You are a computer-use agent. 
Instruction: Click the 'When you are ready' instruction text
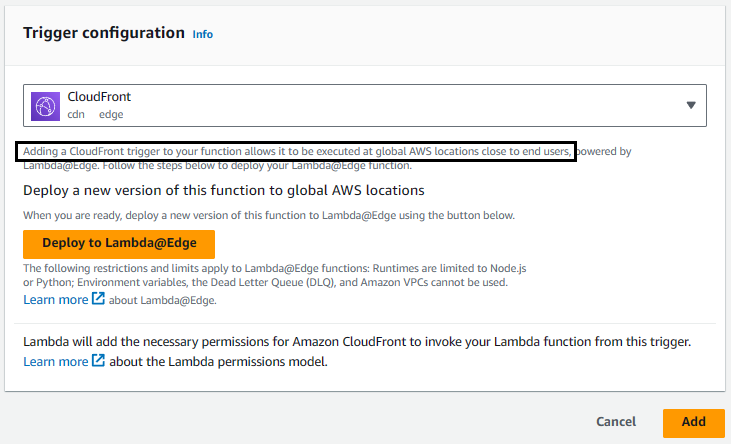click(269, 215)
